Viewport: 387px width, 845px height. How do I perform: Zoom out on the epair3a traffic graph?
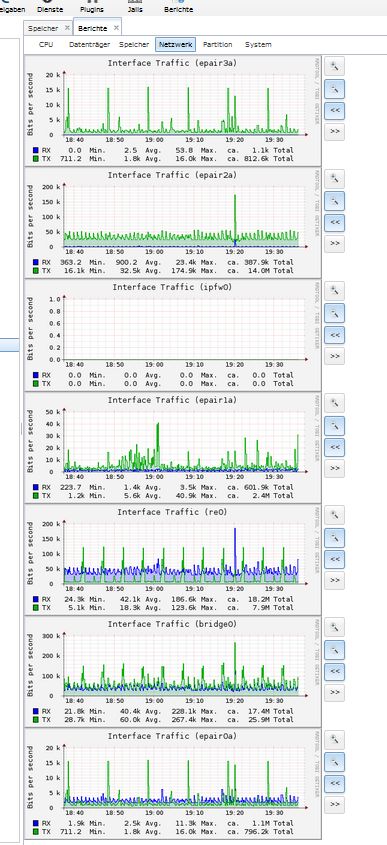point(334,89)
